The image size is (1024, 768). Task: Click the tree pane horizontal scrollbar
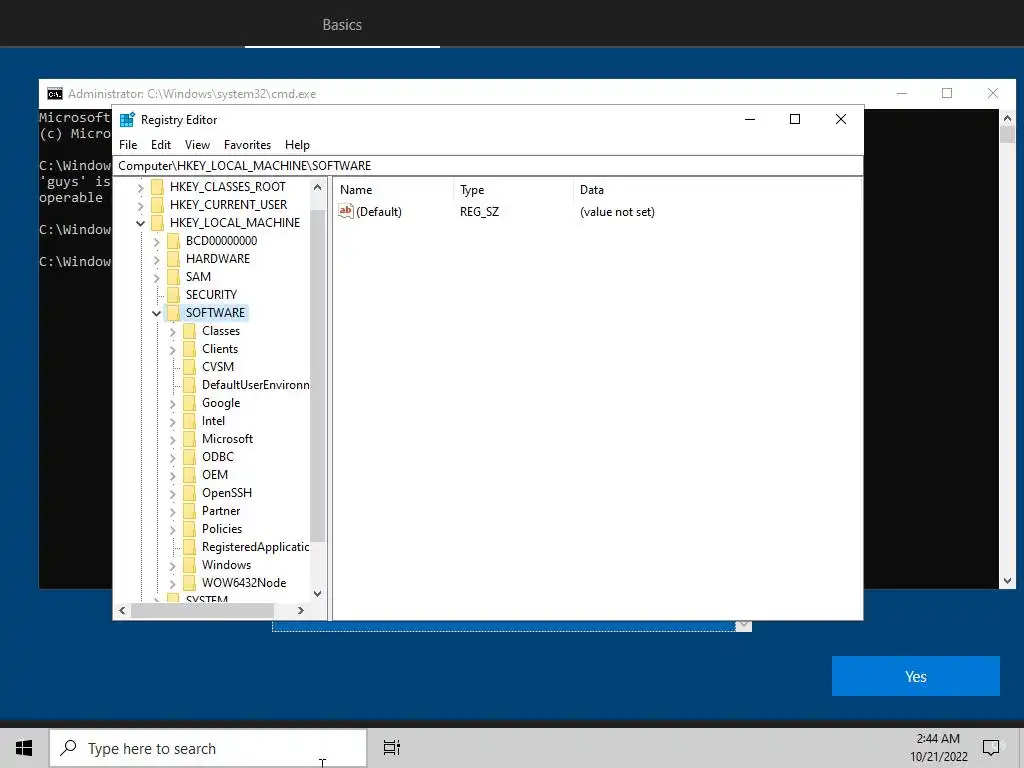click(202, 611)
